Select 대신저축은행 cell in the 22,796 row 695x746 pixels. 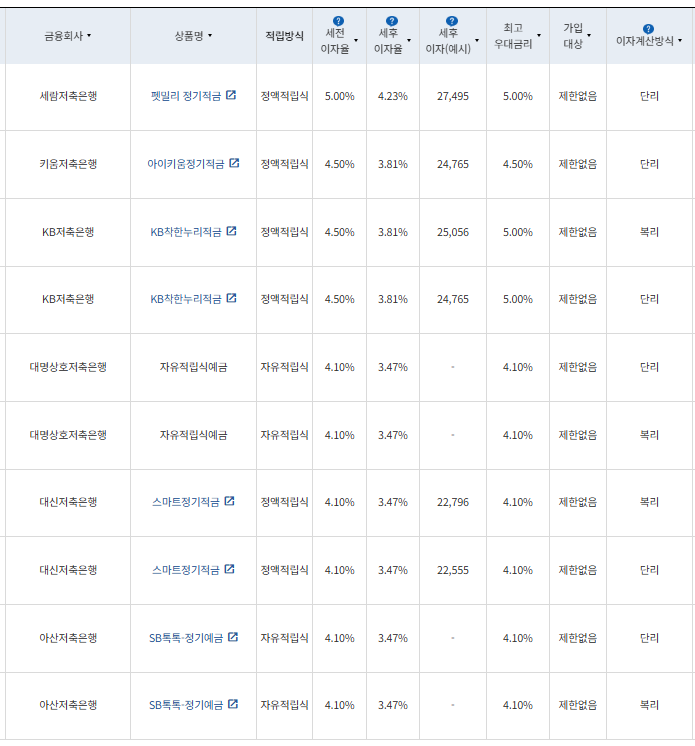[68, 502]
